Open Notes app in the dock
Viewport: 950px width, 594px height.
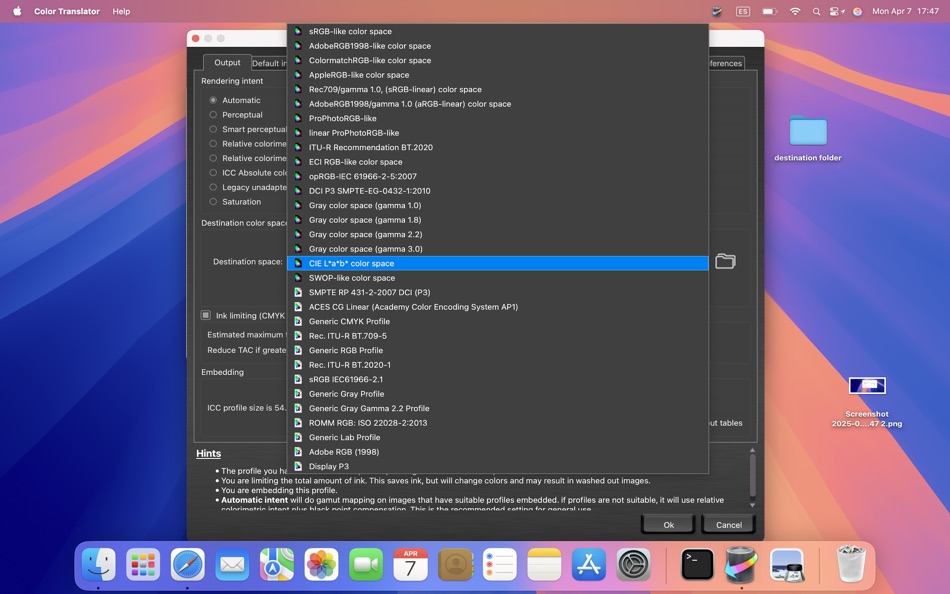pyautogui.click(x=544, y=565)
